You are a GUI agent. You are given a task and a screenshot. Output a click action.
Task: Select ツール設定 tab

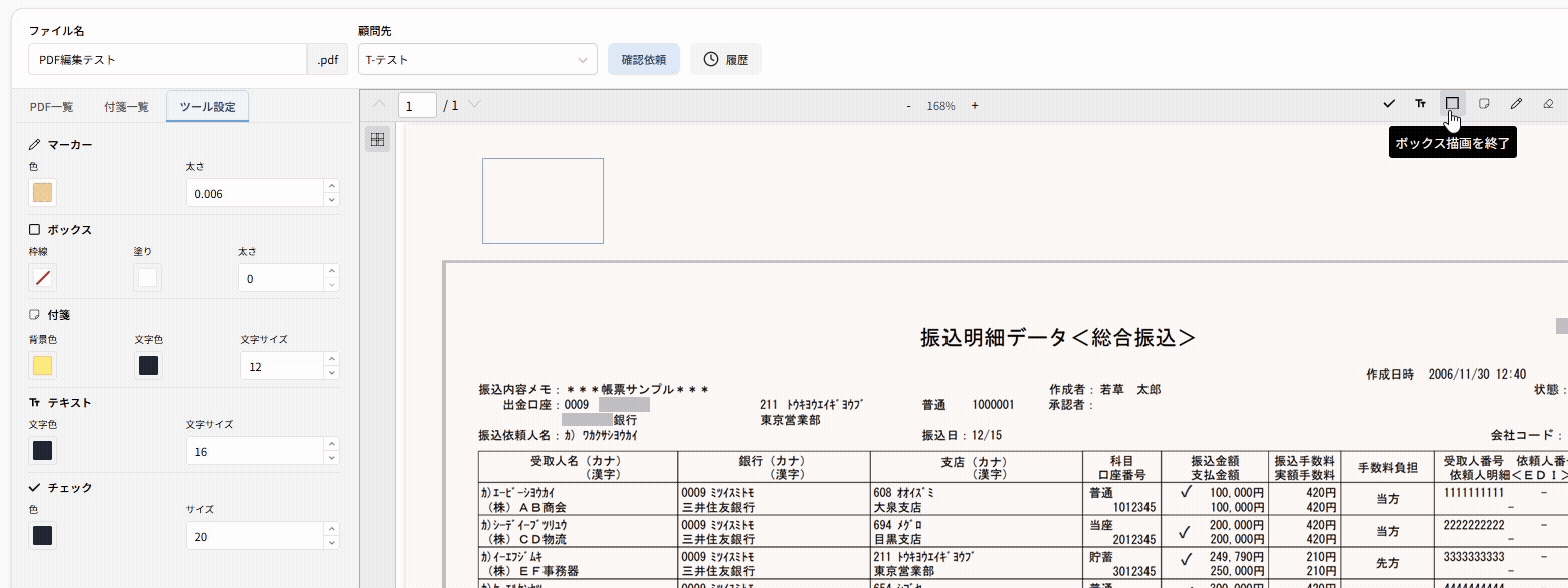click(x=207, y=106)
